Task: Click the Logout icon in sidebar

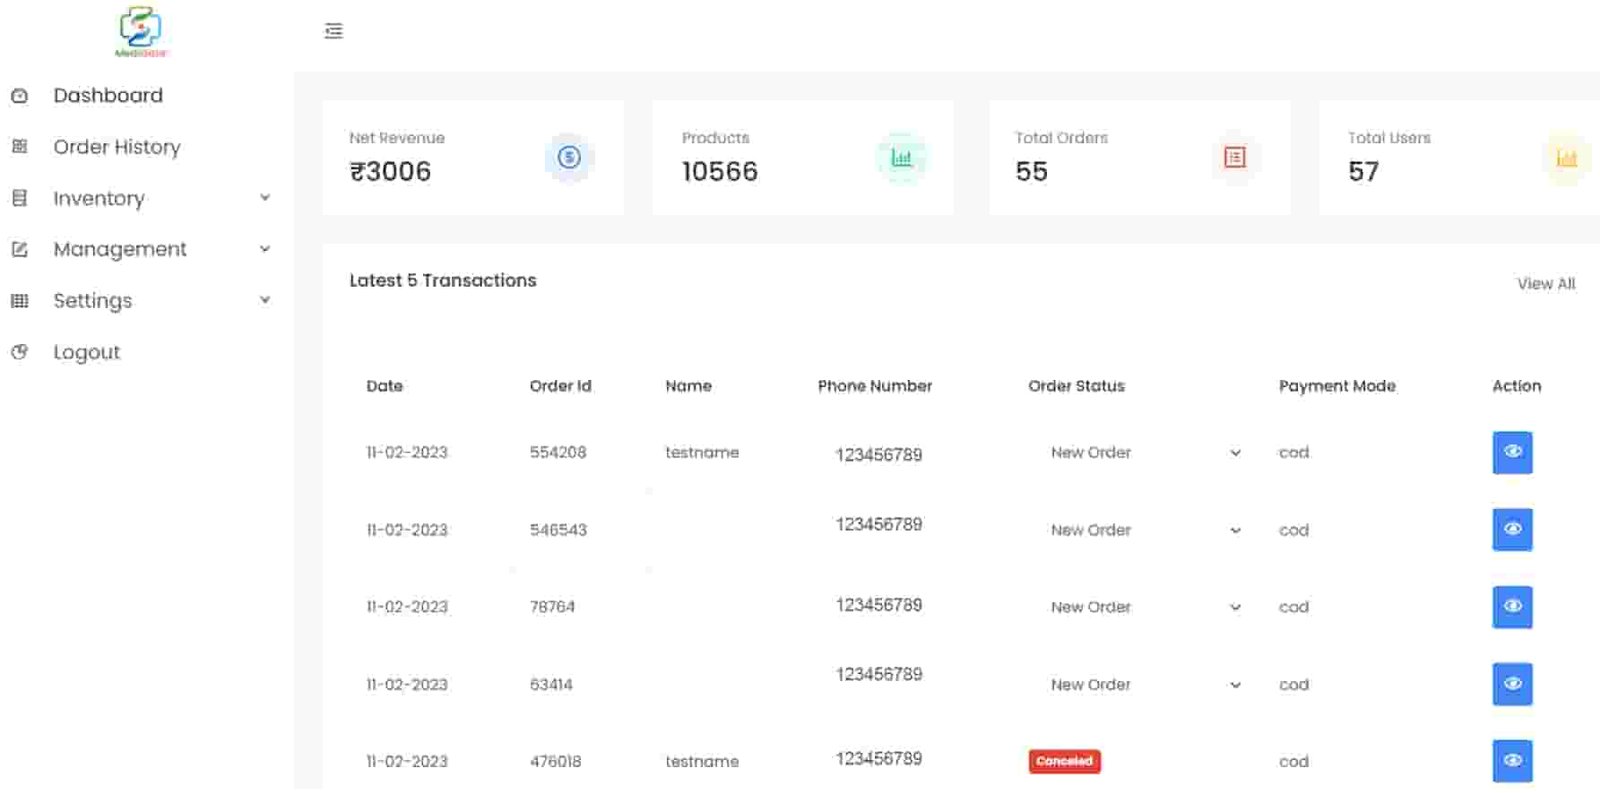Action: click(19, 352)
